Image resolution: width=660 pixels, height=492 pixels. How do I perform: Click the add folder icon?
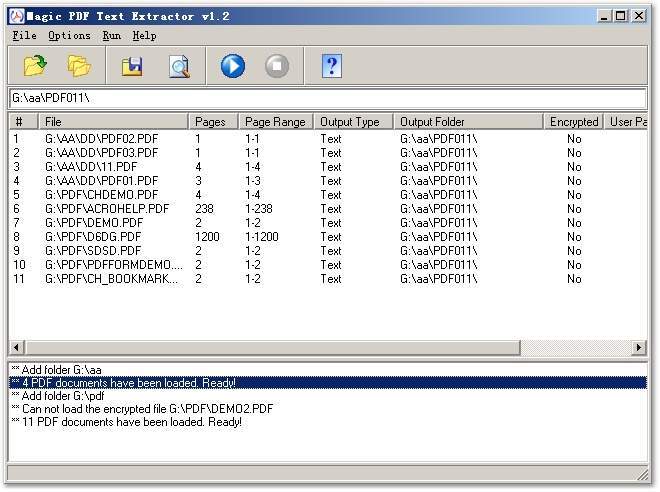click(79, 66)
